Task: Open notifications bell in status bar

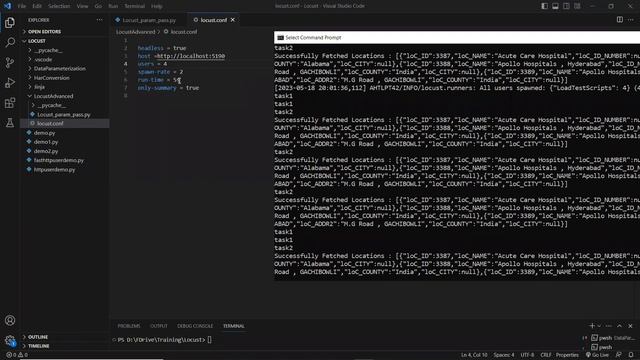Action: click(631, 355)
